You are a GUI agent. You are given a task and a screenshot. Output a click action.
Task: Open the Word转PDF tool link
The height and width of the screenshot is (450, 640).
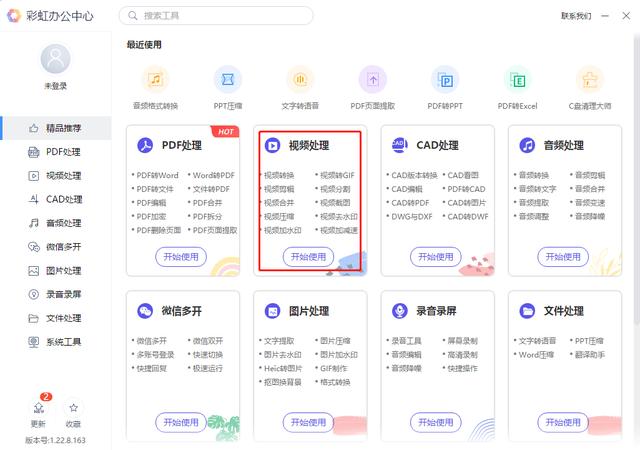[x=213, y=175]
